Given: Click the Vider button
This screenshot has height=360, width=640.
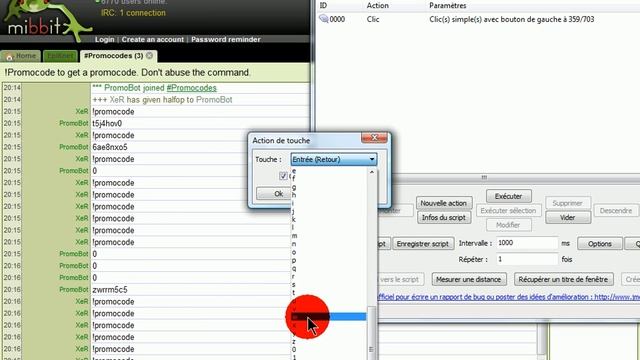Looking at the screenshot, I should click(568, 217).
